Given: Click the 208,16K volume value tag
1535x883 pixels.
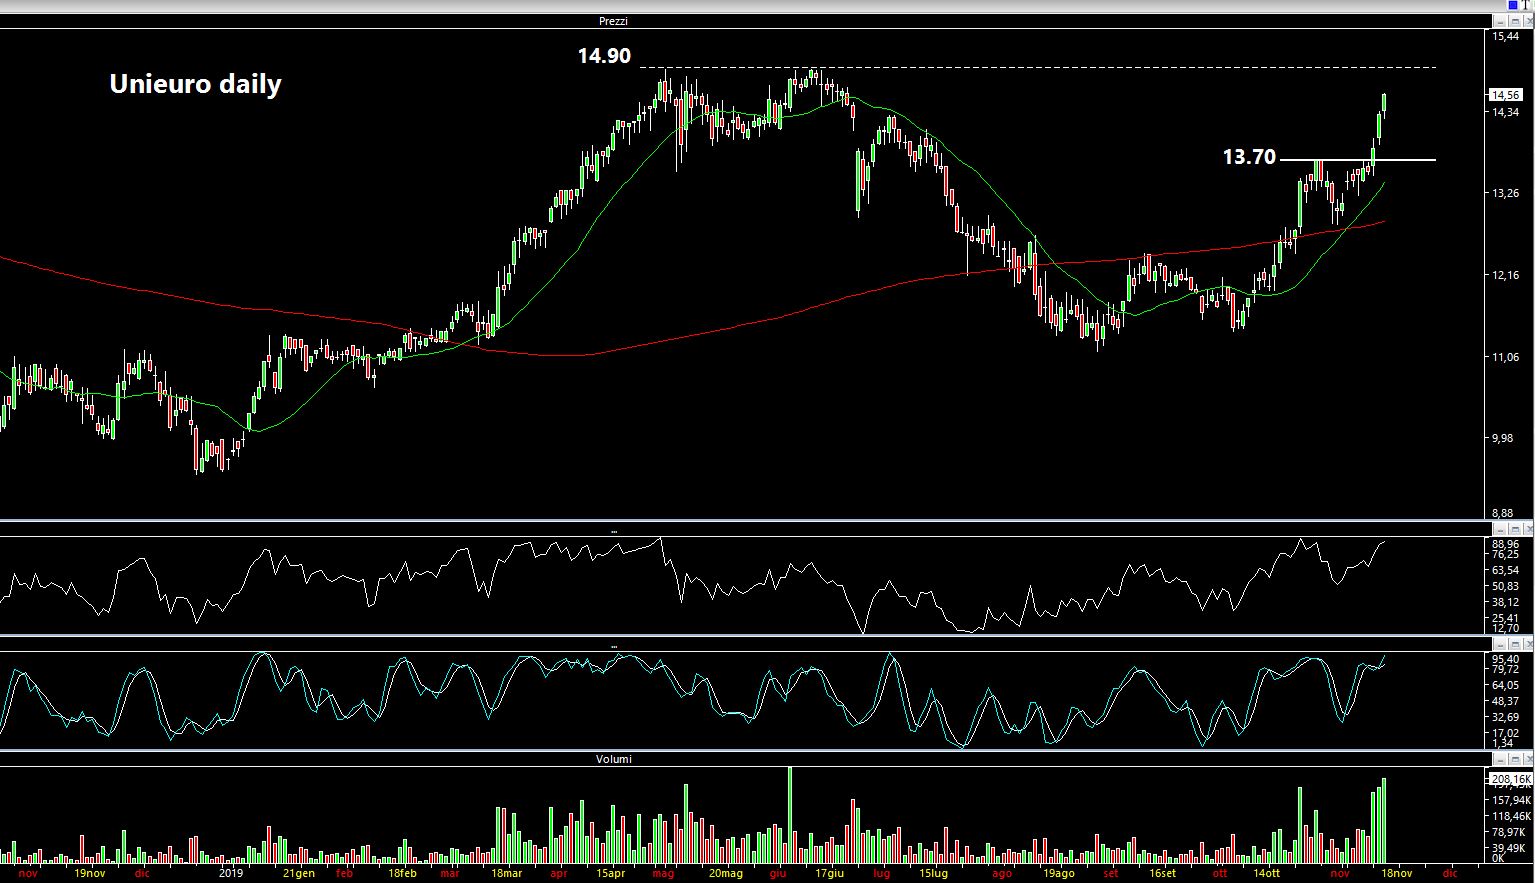Looking at the screenshot, I should [x=1510, y=779].
